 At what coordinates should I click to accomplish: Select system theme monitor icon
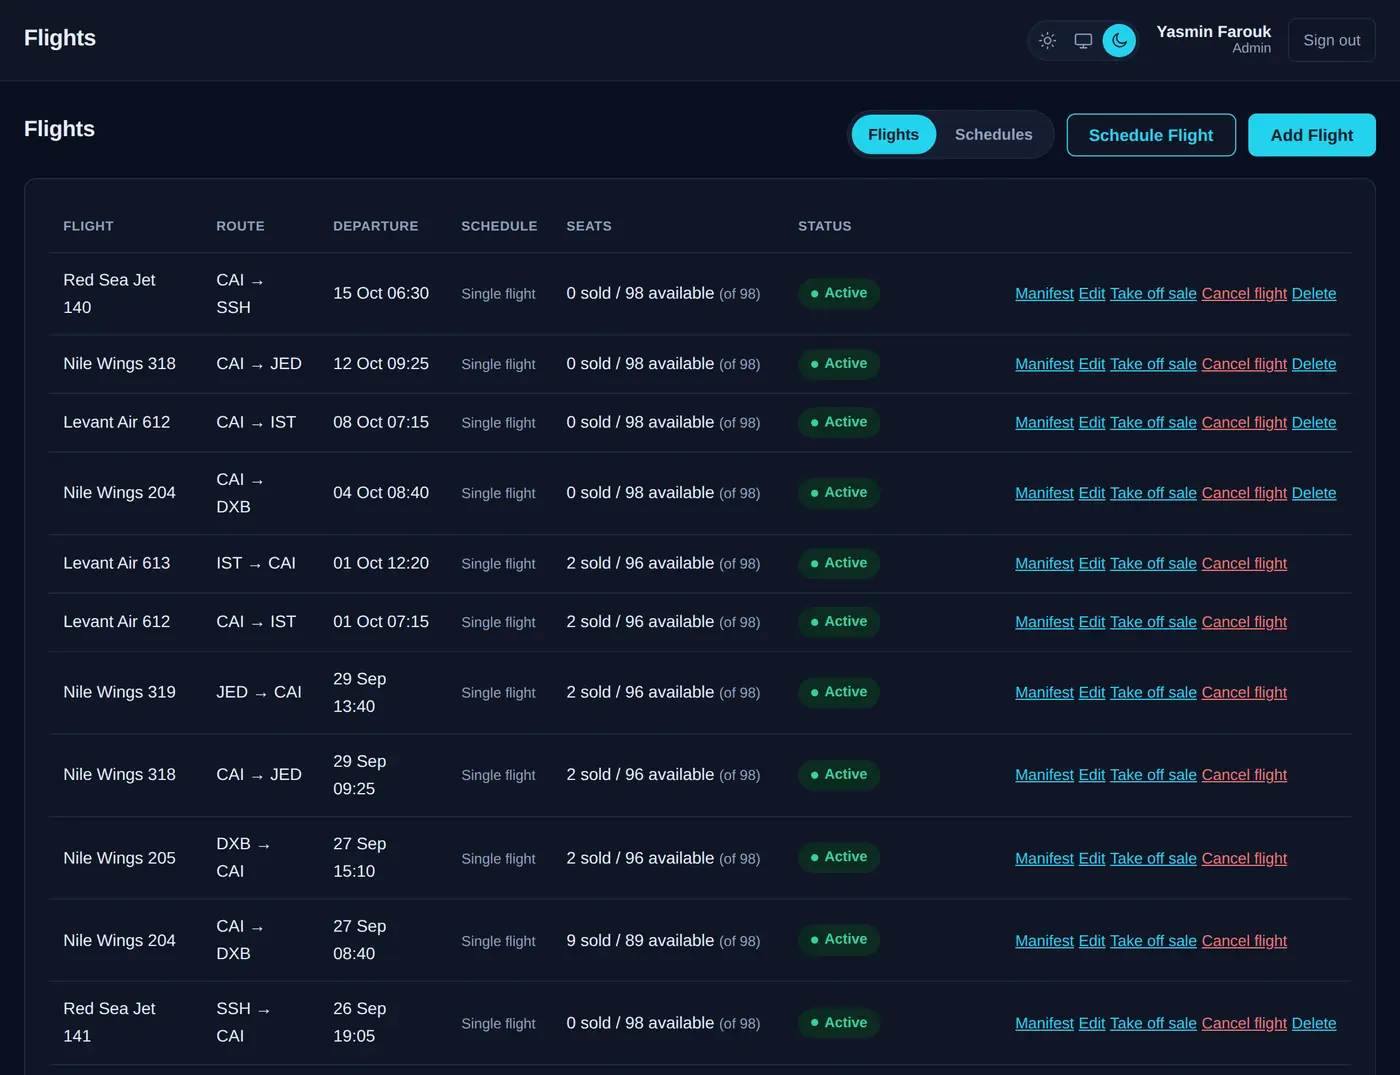pyautogui.click(x=1083, y=41)
